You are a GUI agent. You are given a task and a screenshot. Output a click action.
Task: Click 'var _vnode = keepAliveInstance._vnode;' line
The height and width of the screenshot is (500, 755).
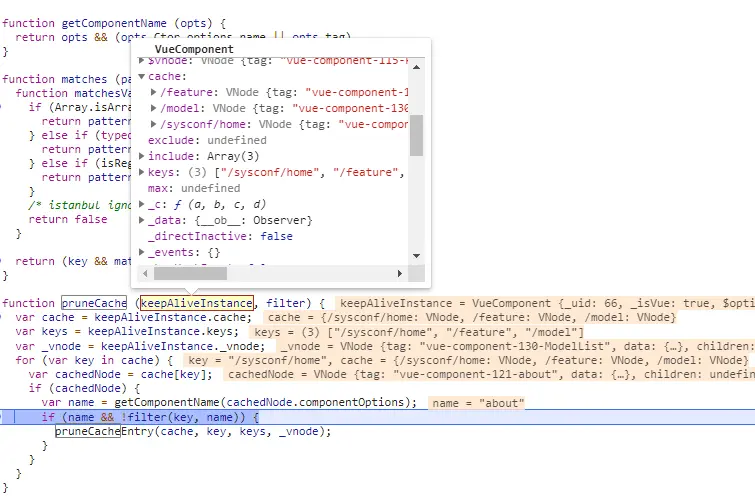point(140,346)
